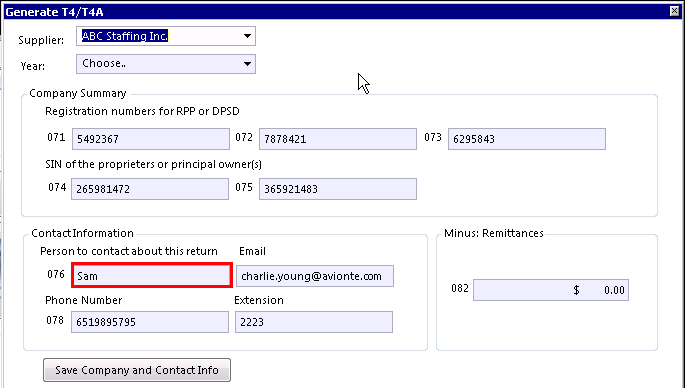Image resolution: width=685 pixels, height=388 pixels.
Task: Click the 078 Phone Number field
Action: point(150,322)
